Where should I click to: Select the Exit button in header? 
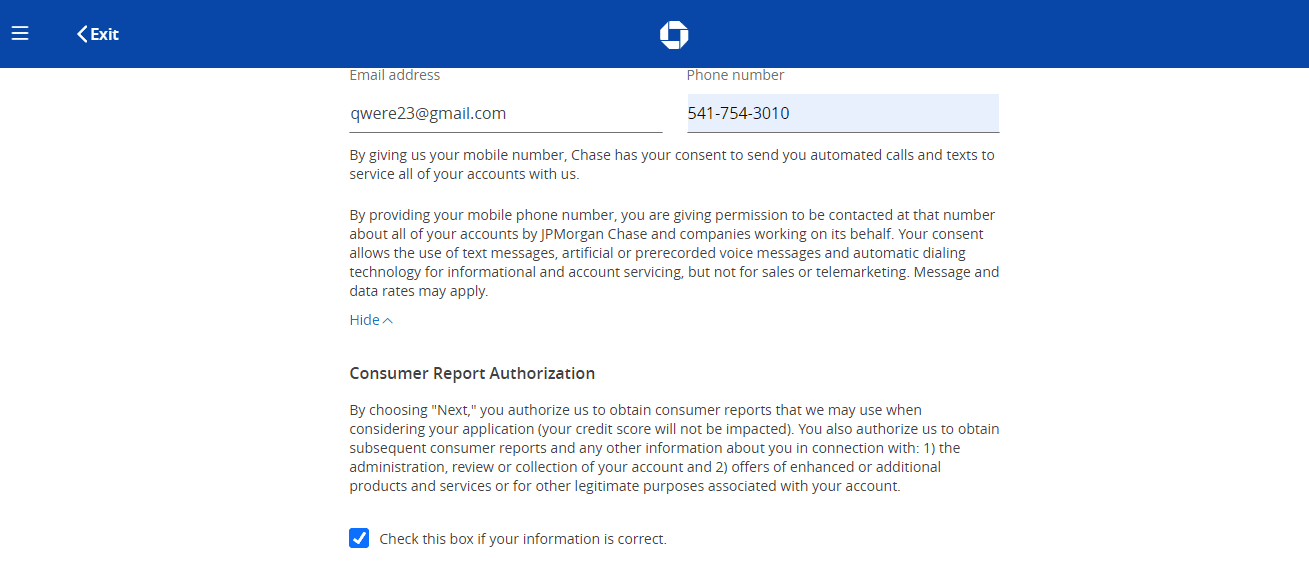(98, 34)
